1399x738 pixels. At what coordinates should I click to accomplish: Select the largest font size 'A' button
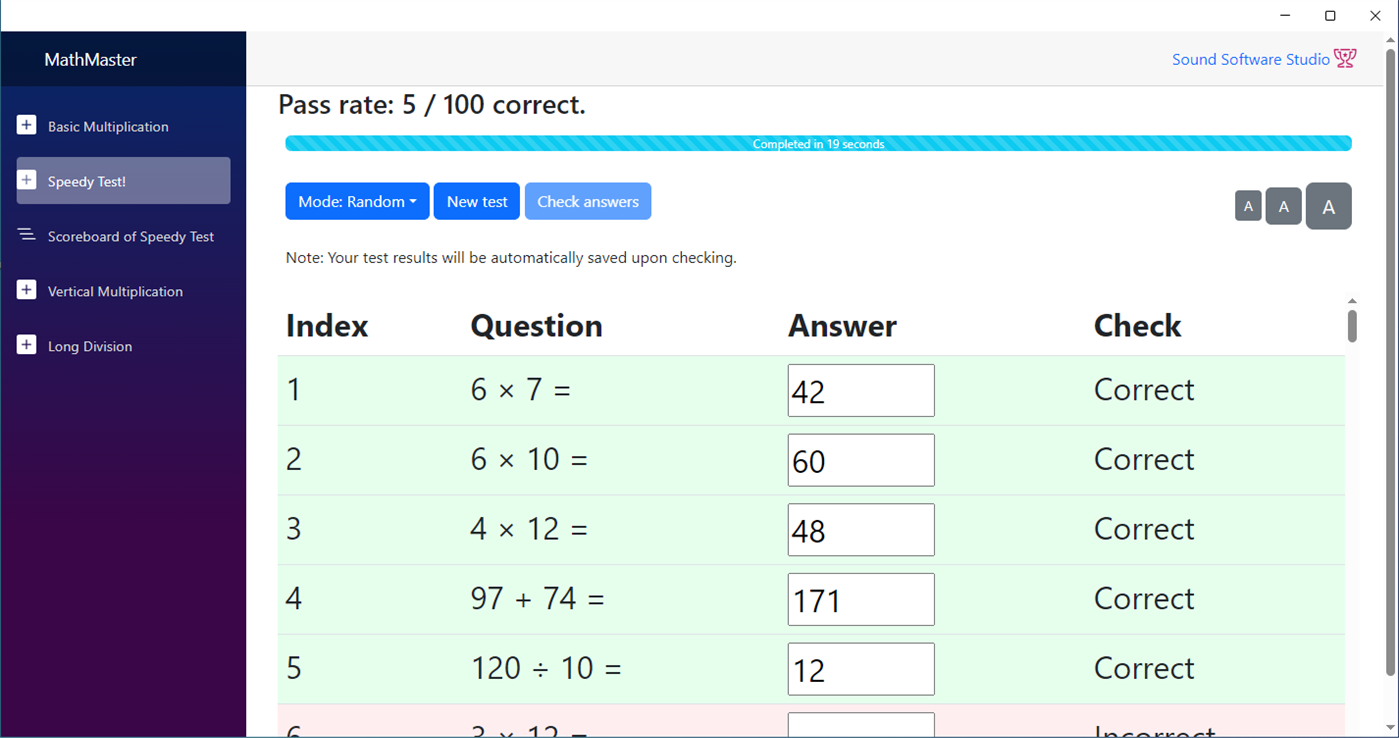1328,206
